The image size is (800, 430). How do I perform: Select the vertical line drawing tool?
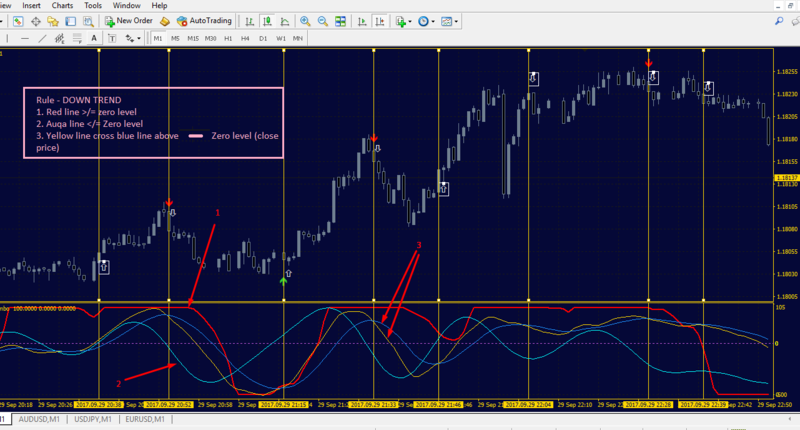click(x=7, y=38)
